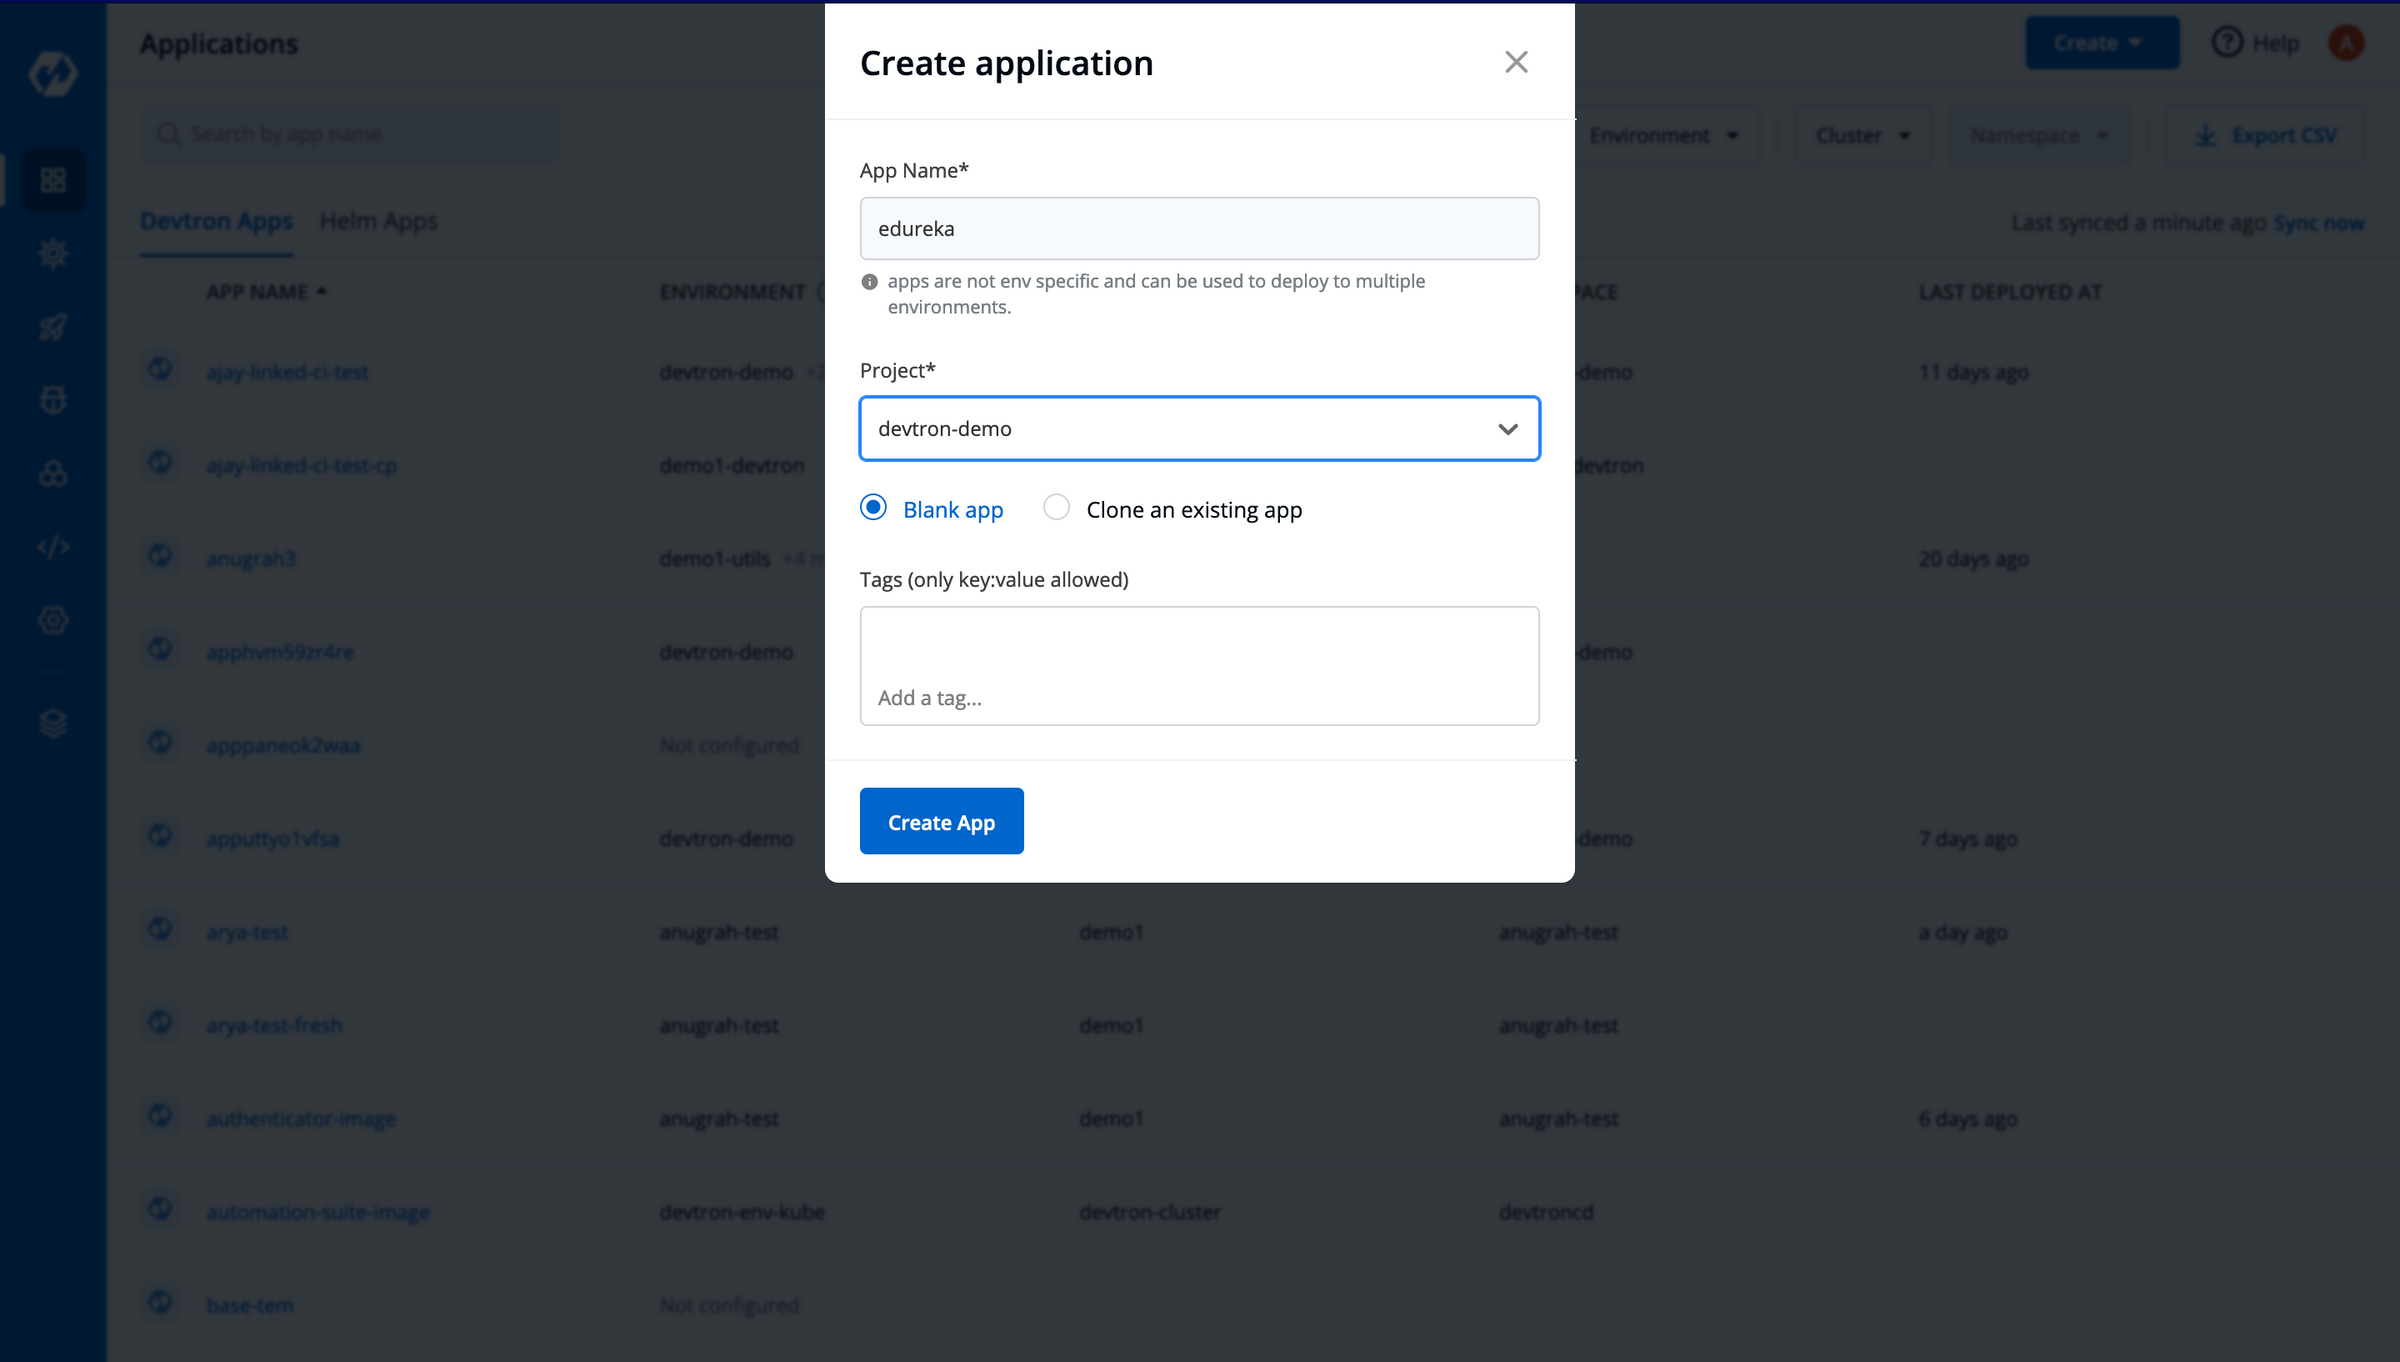The width and height of the screenshot is (2400, 1362).
Task: Open the Environment filter dropdown
Action: tap(1664, 134)
